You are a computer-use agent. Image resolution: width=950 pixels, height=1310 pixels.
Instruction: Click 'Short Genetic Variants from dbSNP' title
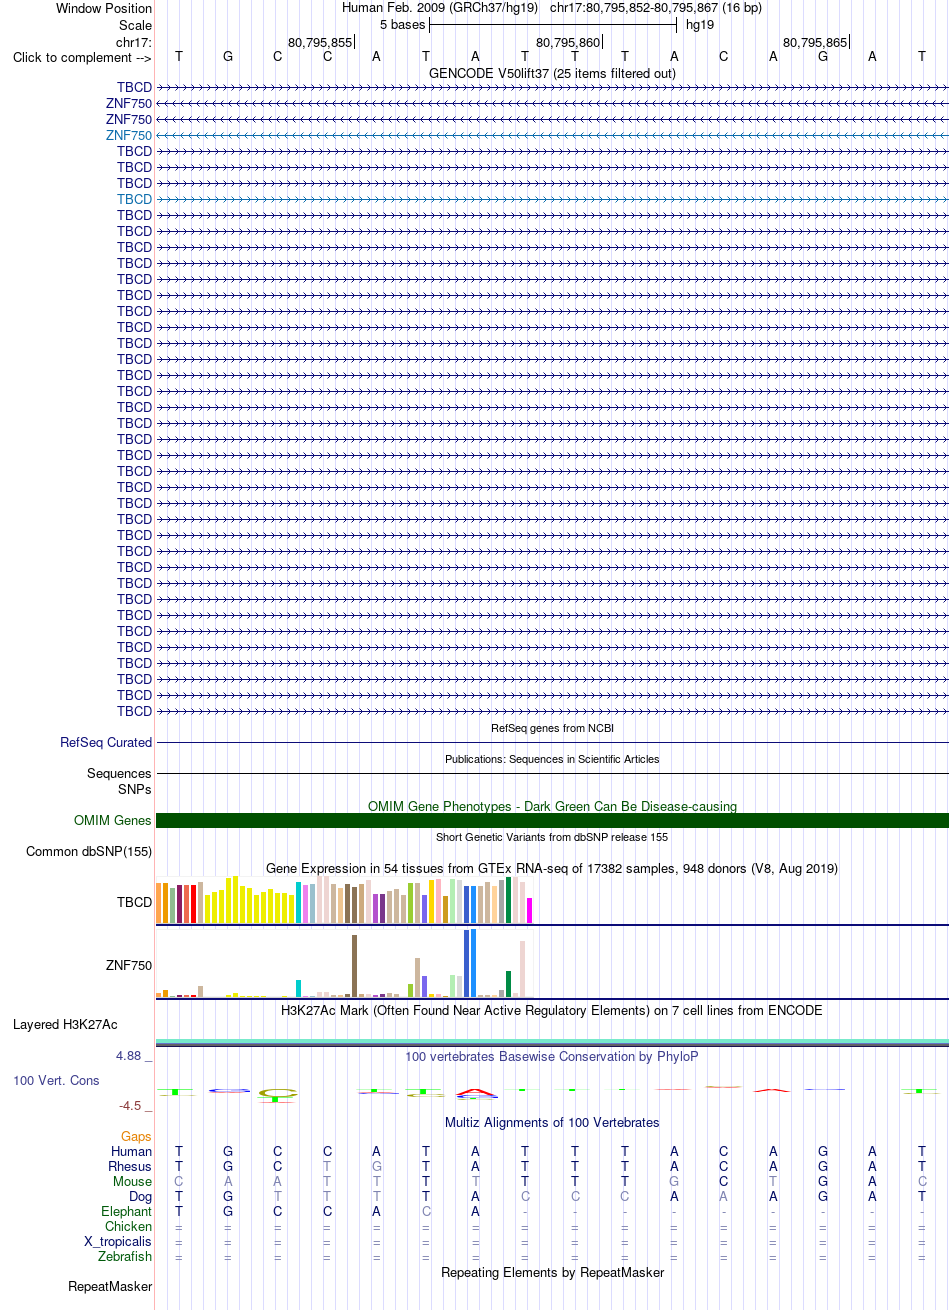[x=552, y=837]
